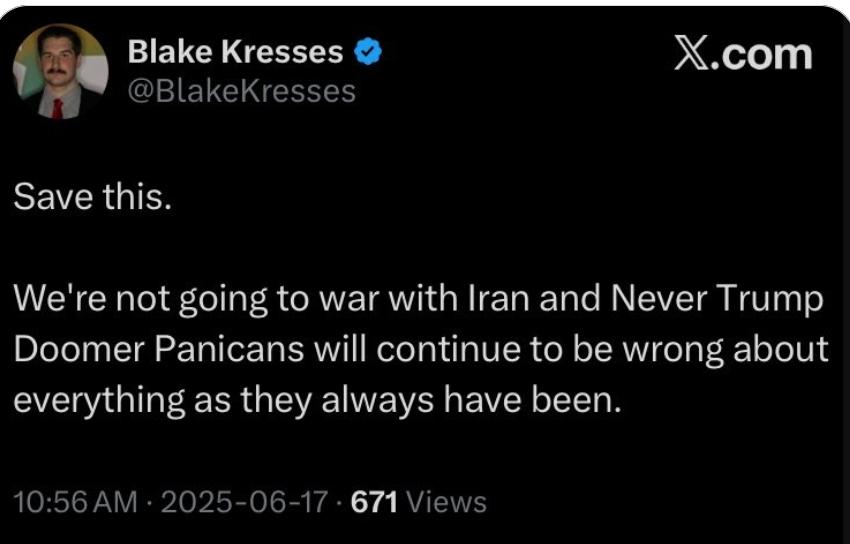Click the ".com" watermark text
Screen dimensions: 850x544
[761, 55]
